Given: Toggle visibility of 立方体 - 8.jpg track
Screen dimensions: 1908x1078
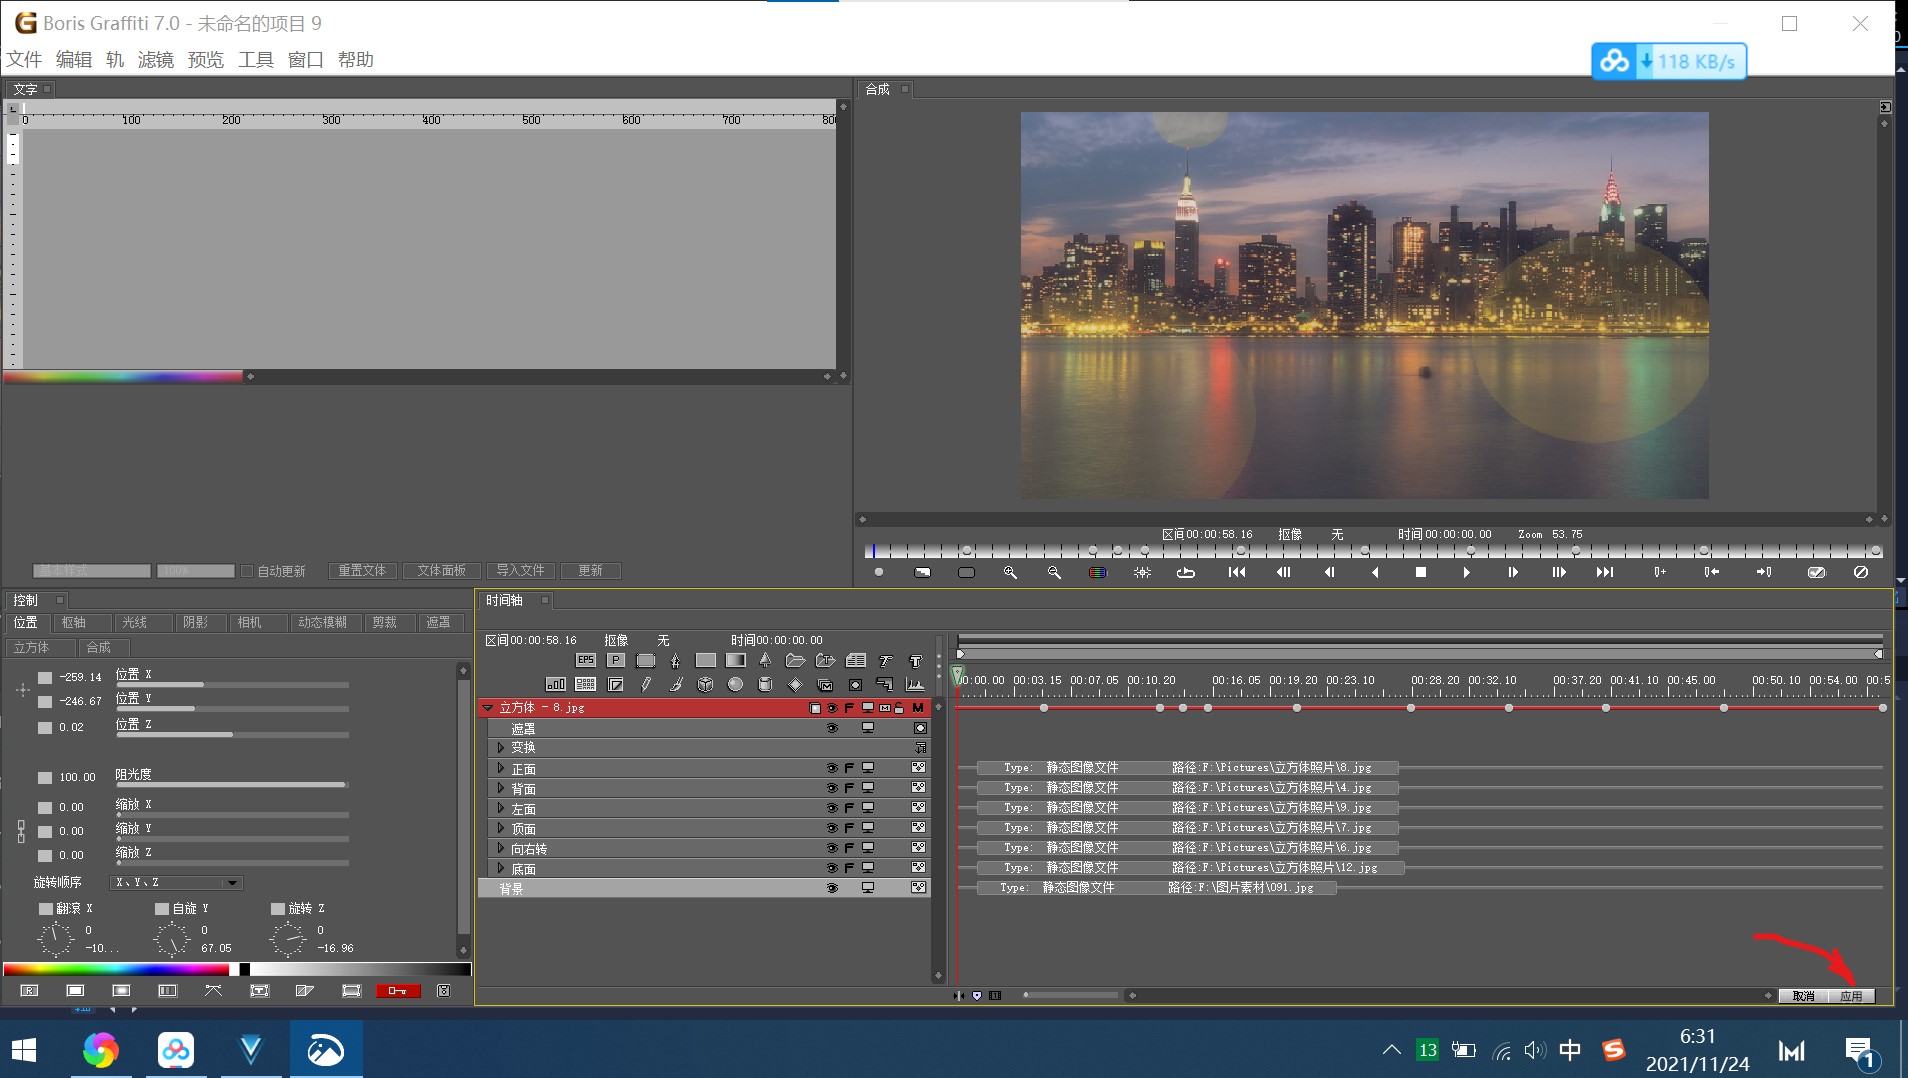Looking at the screenshot, I should point(831,708).
